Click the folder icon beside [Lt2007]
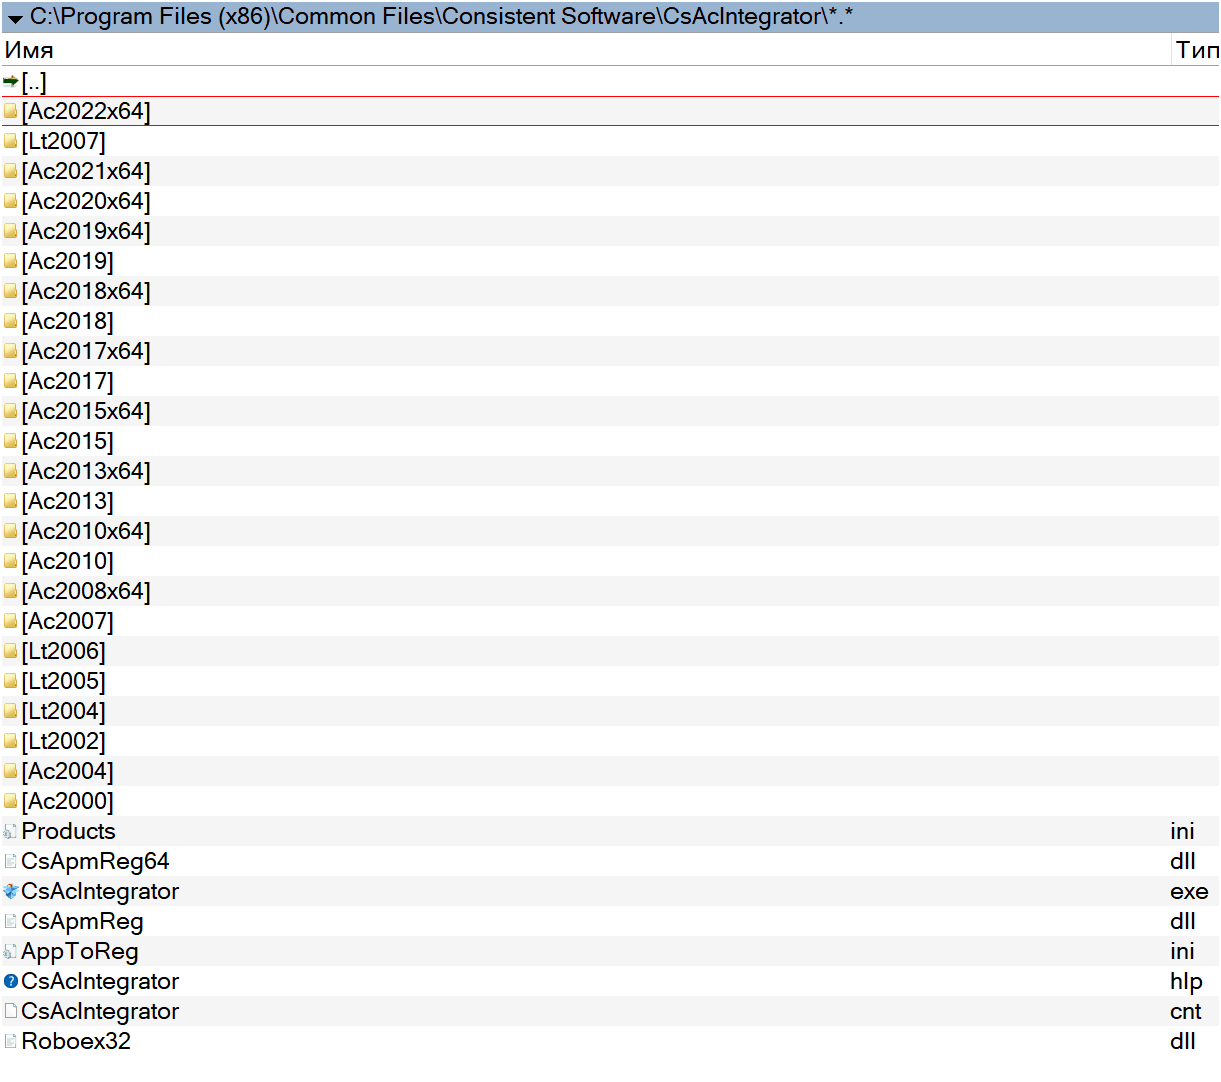This screenshot has width=1221, height=1082. [x=11, y=141]
